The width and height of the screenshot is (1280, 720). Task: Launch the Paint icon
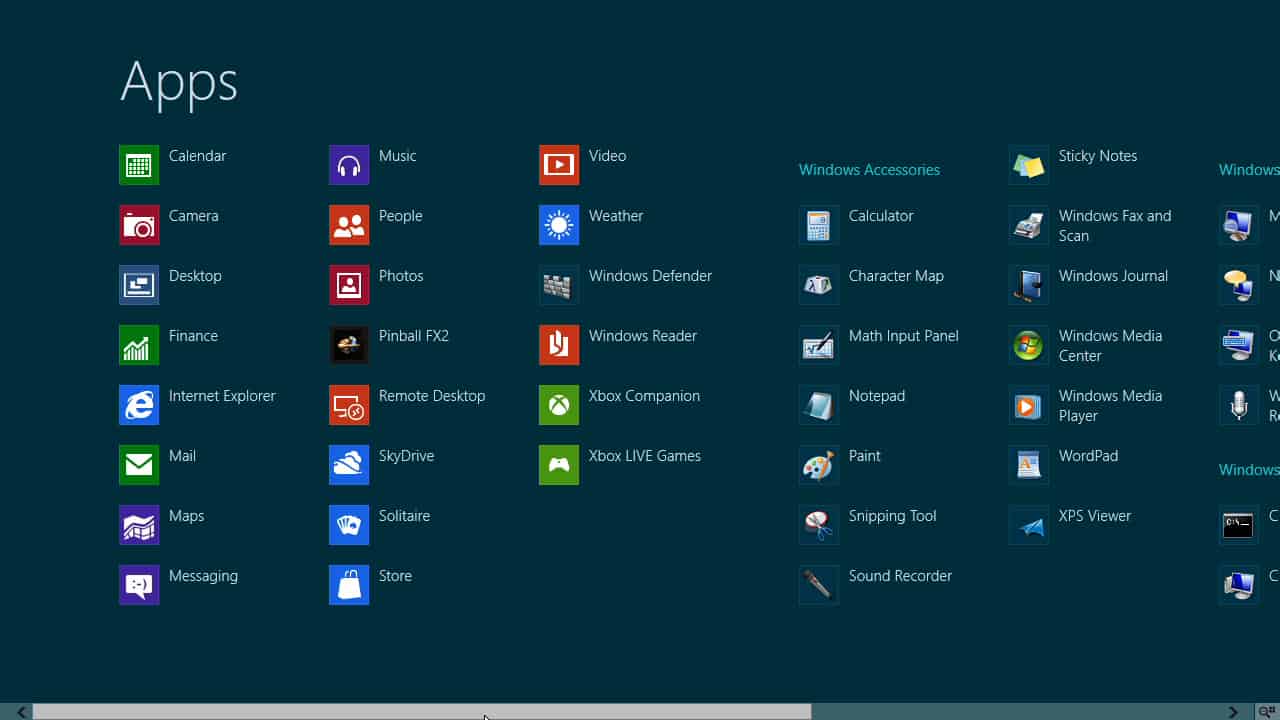tap(819, 465)
